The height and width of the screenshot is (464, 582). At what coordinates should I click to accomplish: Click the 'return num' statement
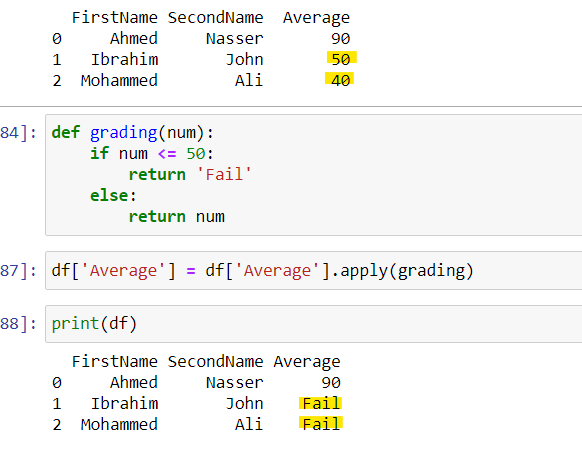click(x=177, y=217)
